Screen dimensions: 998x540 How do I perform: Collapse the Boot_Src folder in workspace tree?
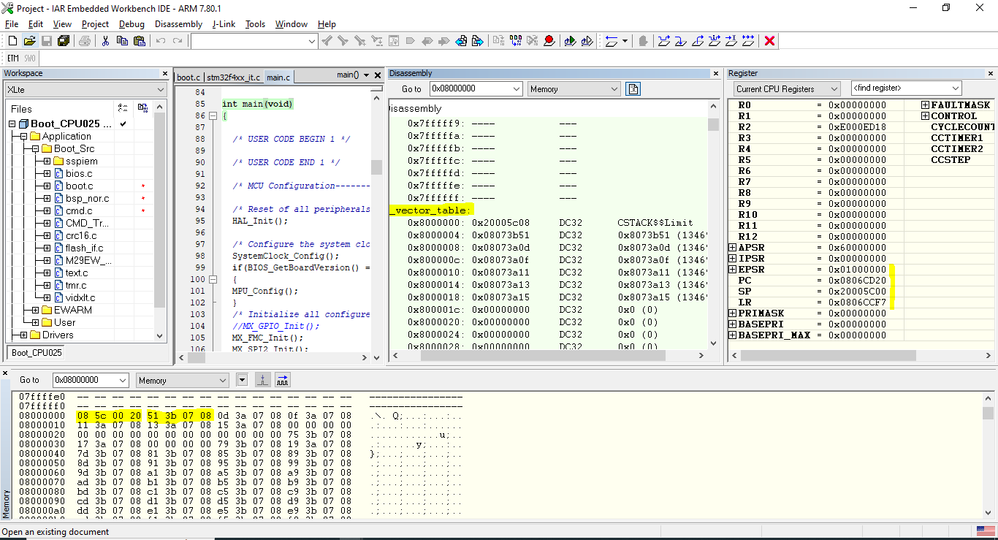[33, 149]
